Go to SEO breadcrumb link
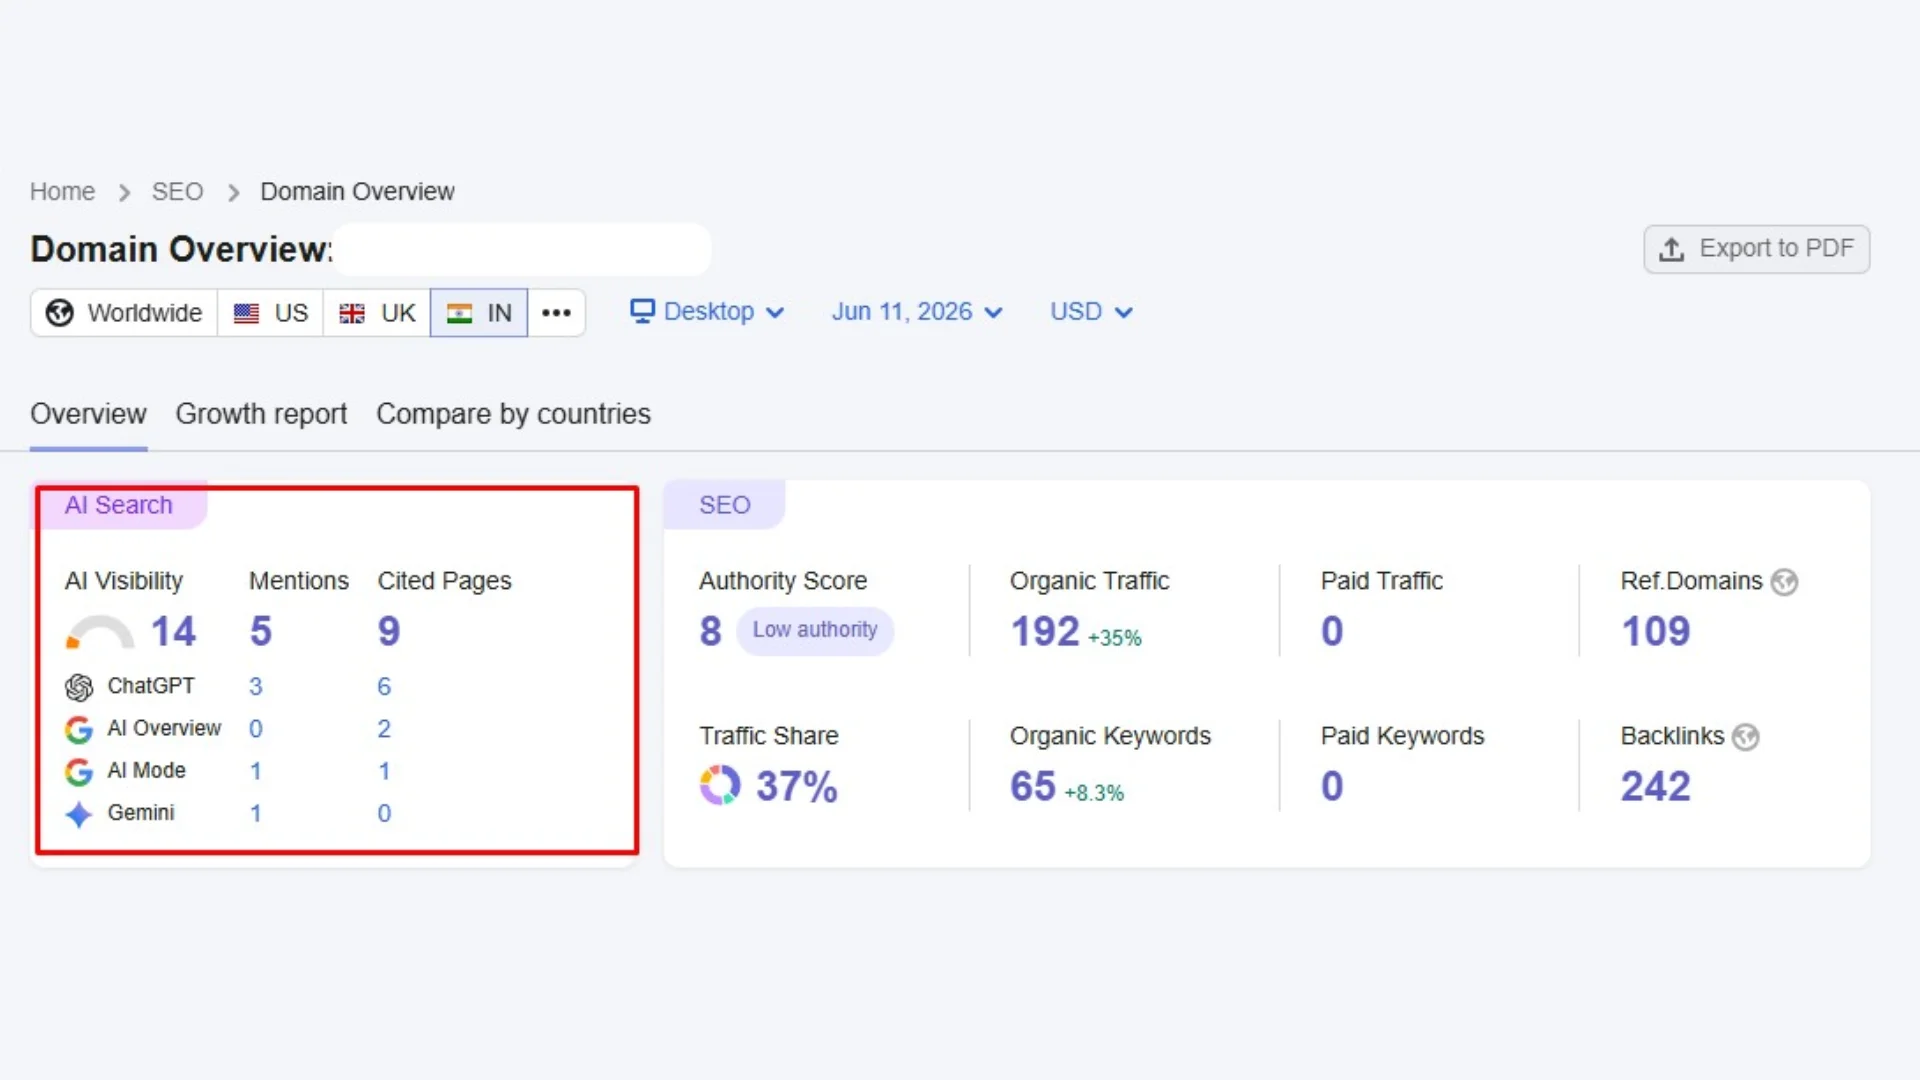The image size is (1920, 1080). click(177, 191)
